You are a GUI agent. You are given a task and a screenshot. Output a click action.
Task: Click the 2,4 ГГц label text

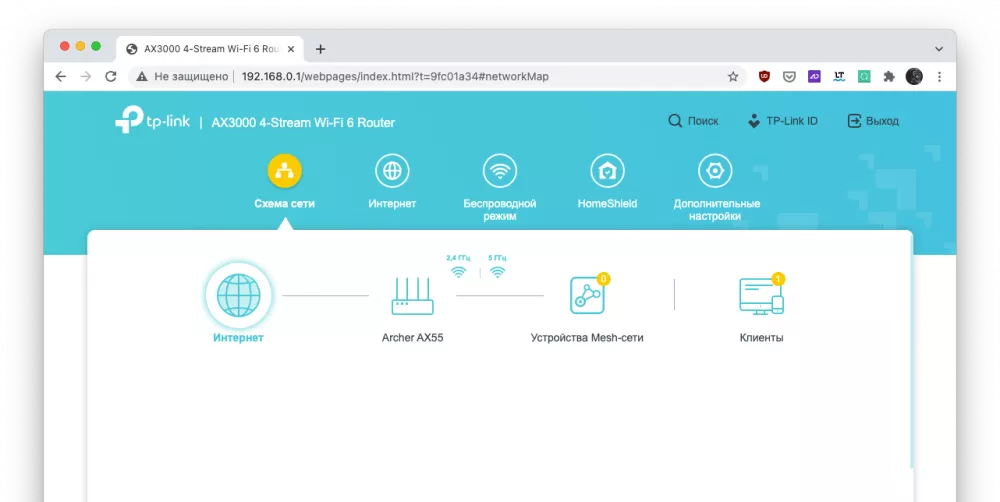tap(459, 258)
